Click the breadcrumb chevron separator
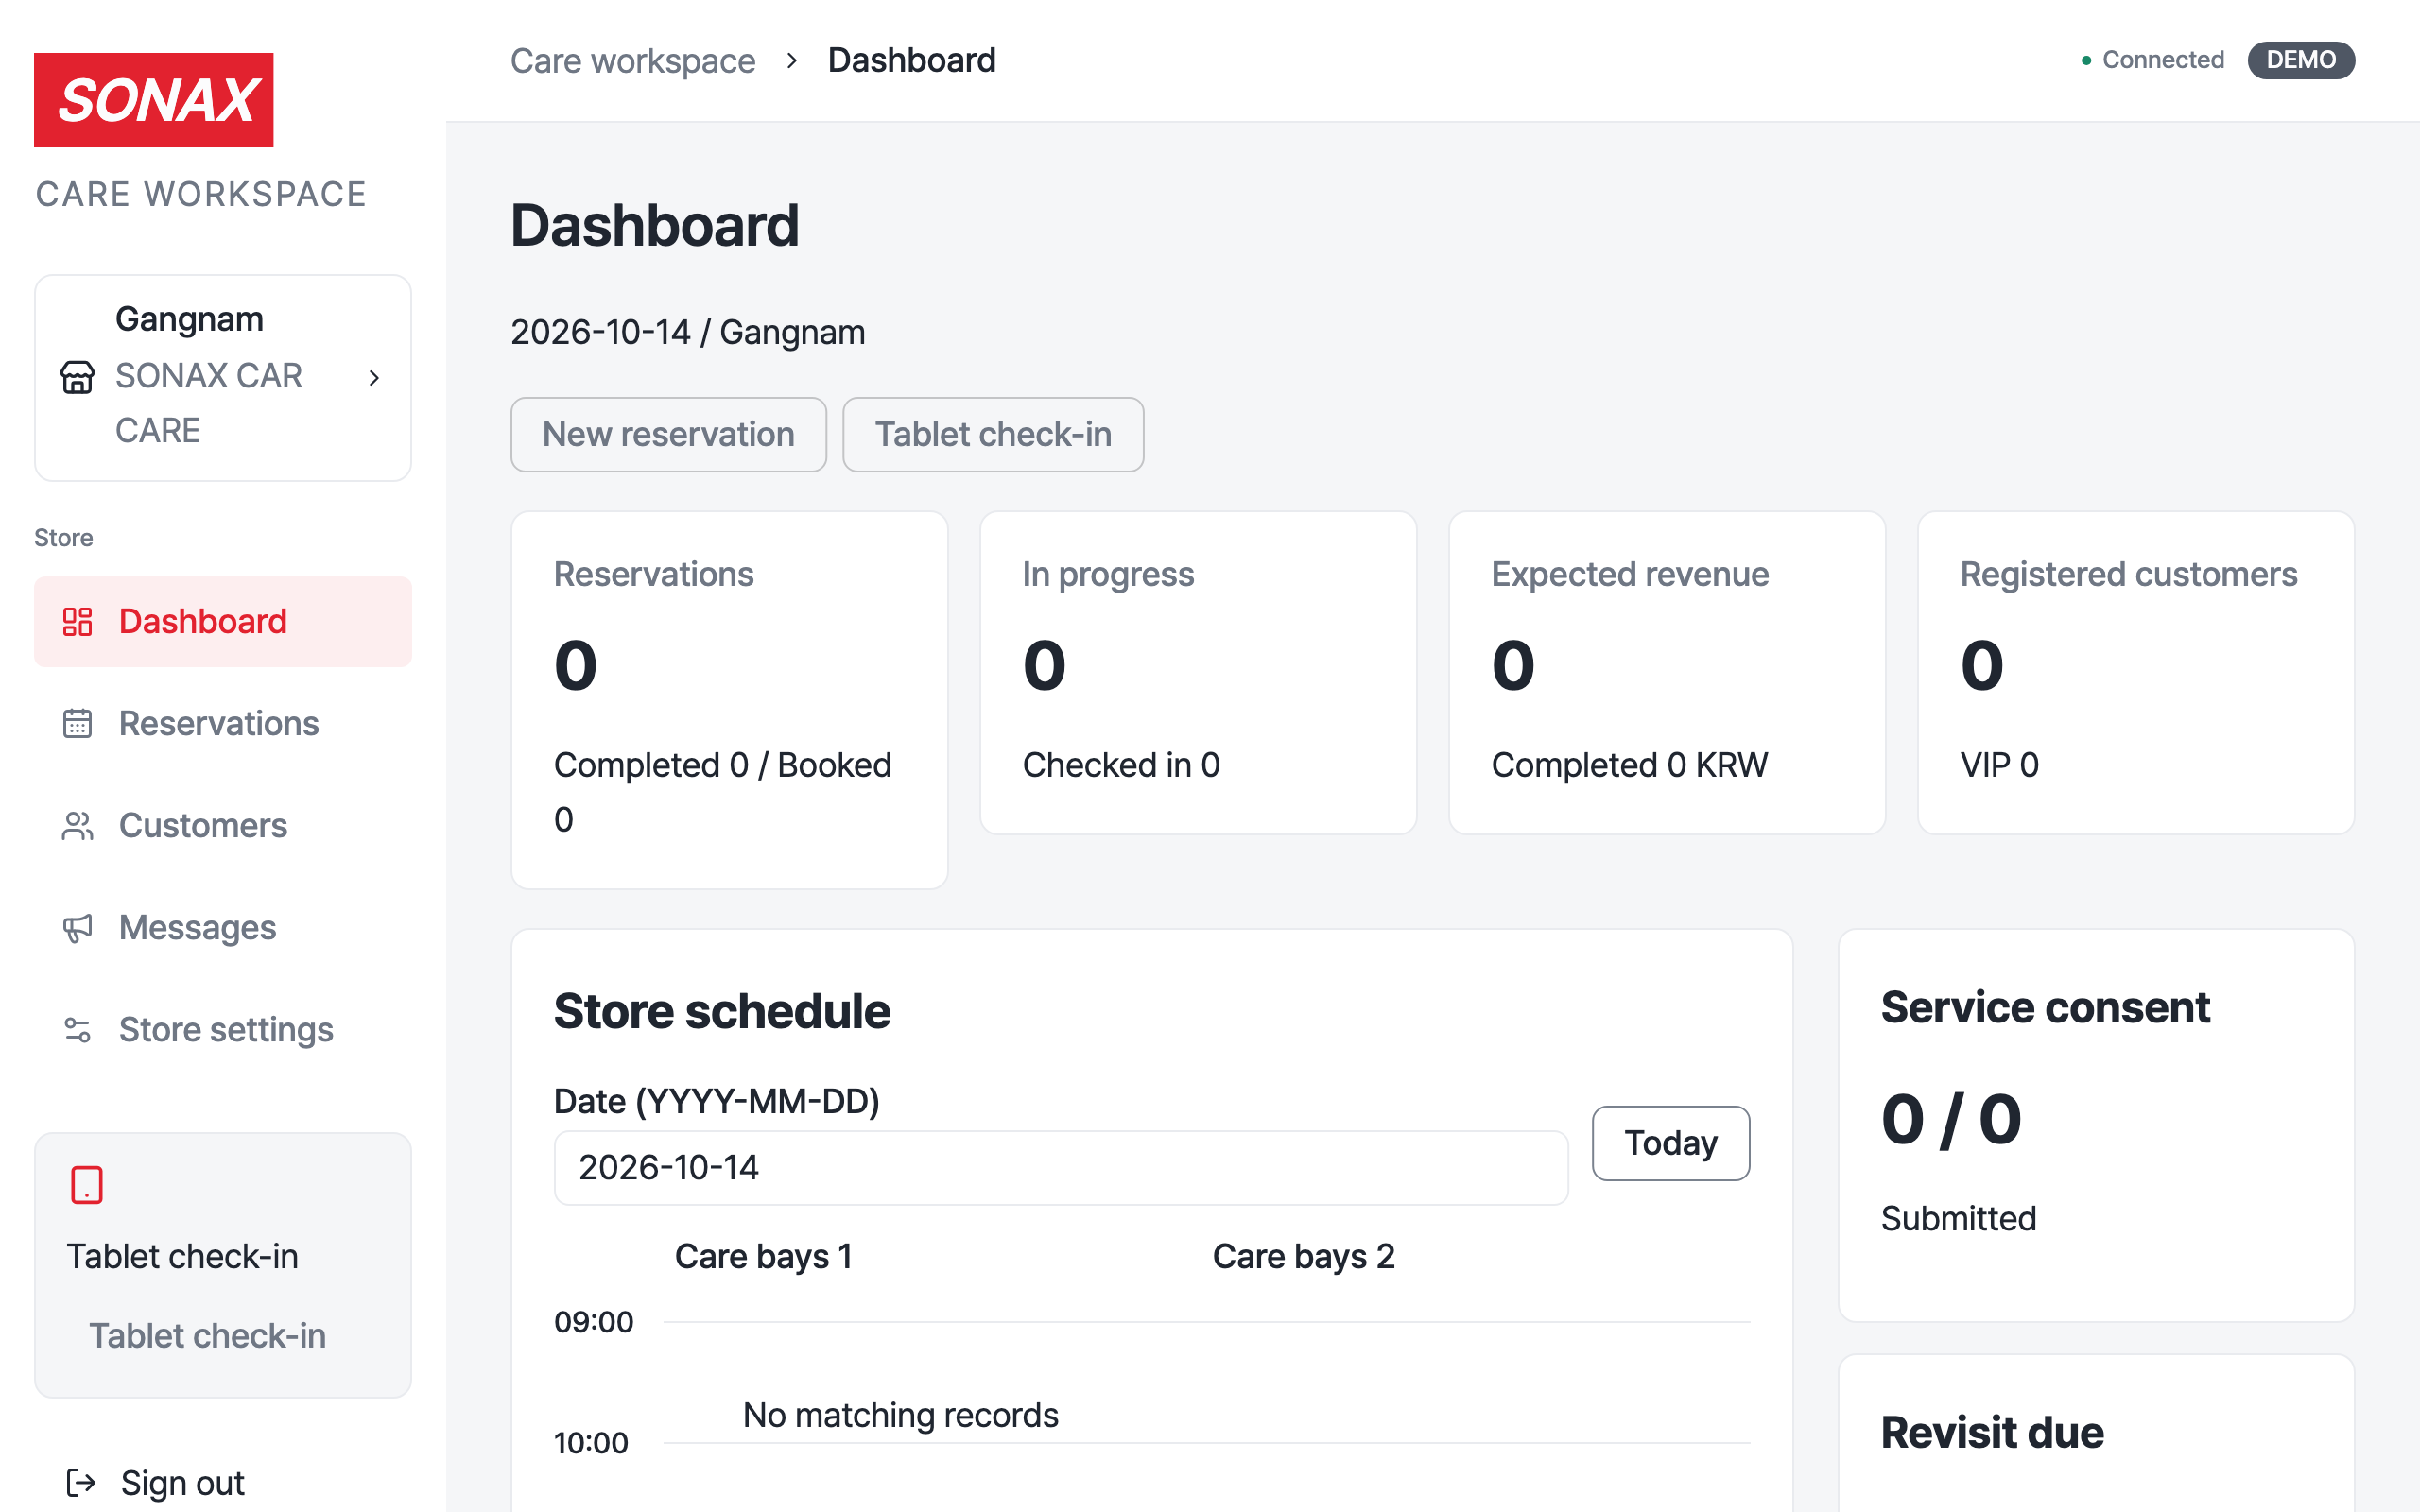The height and width of the screenshot is (1512, 2420). [791, 60]
